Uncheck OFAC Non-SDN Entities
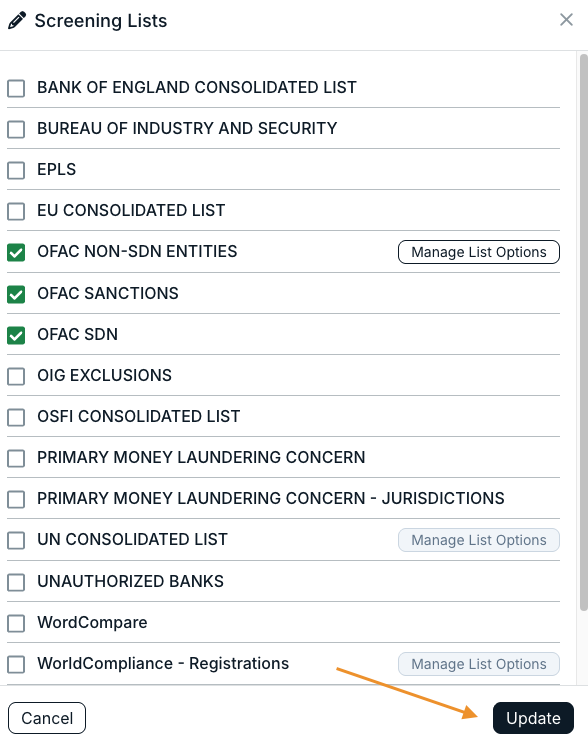The width and height of the screenshot is (588, 744). (16, 252)
